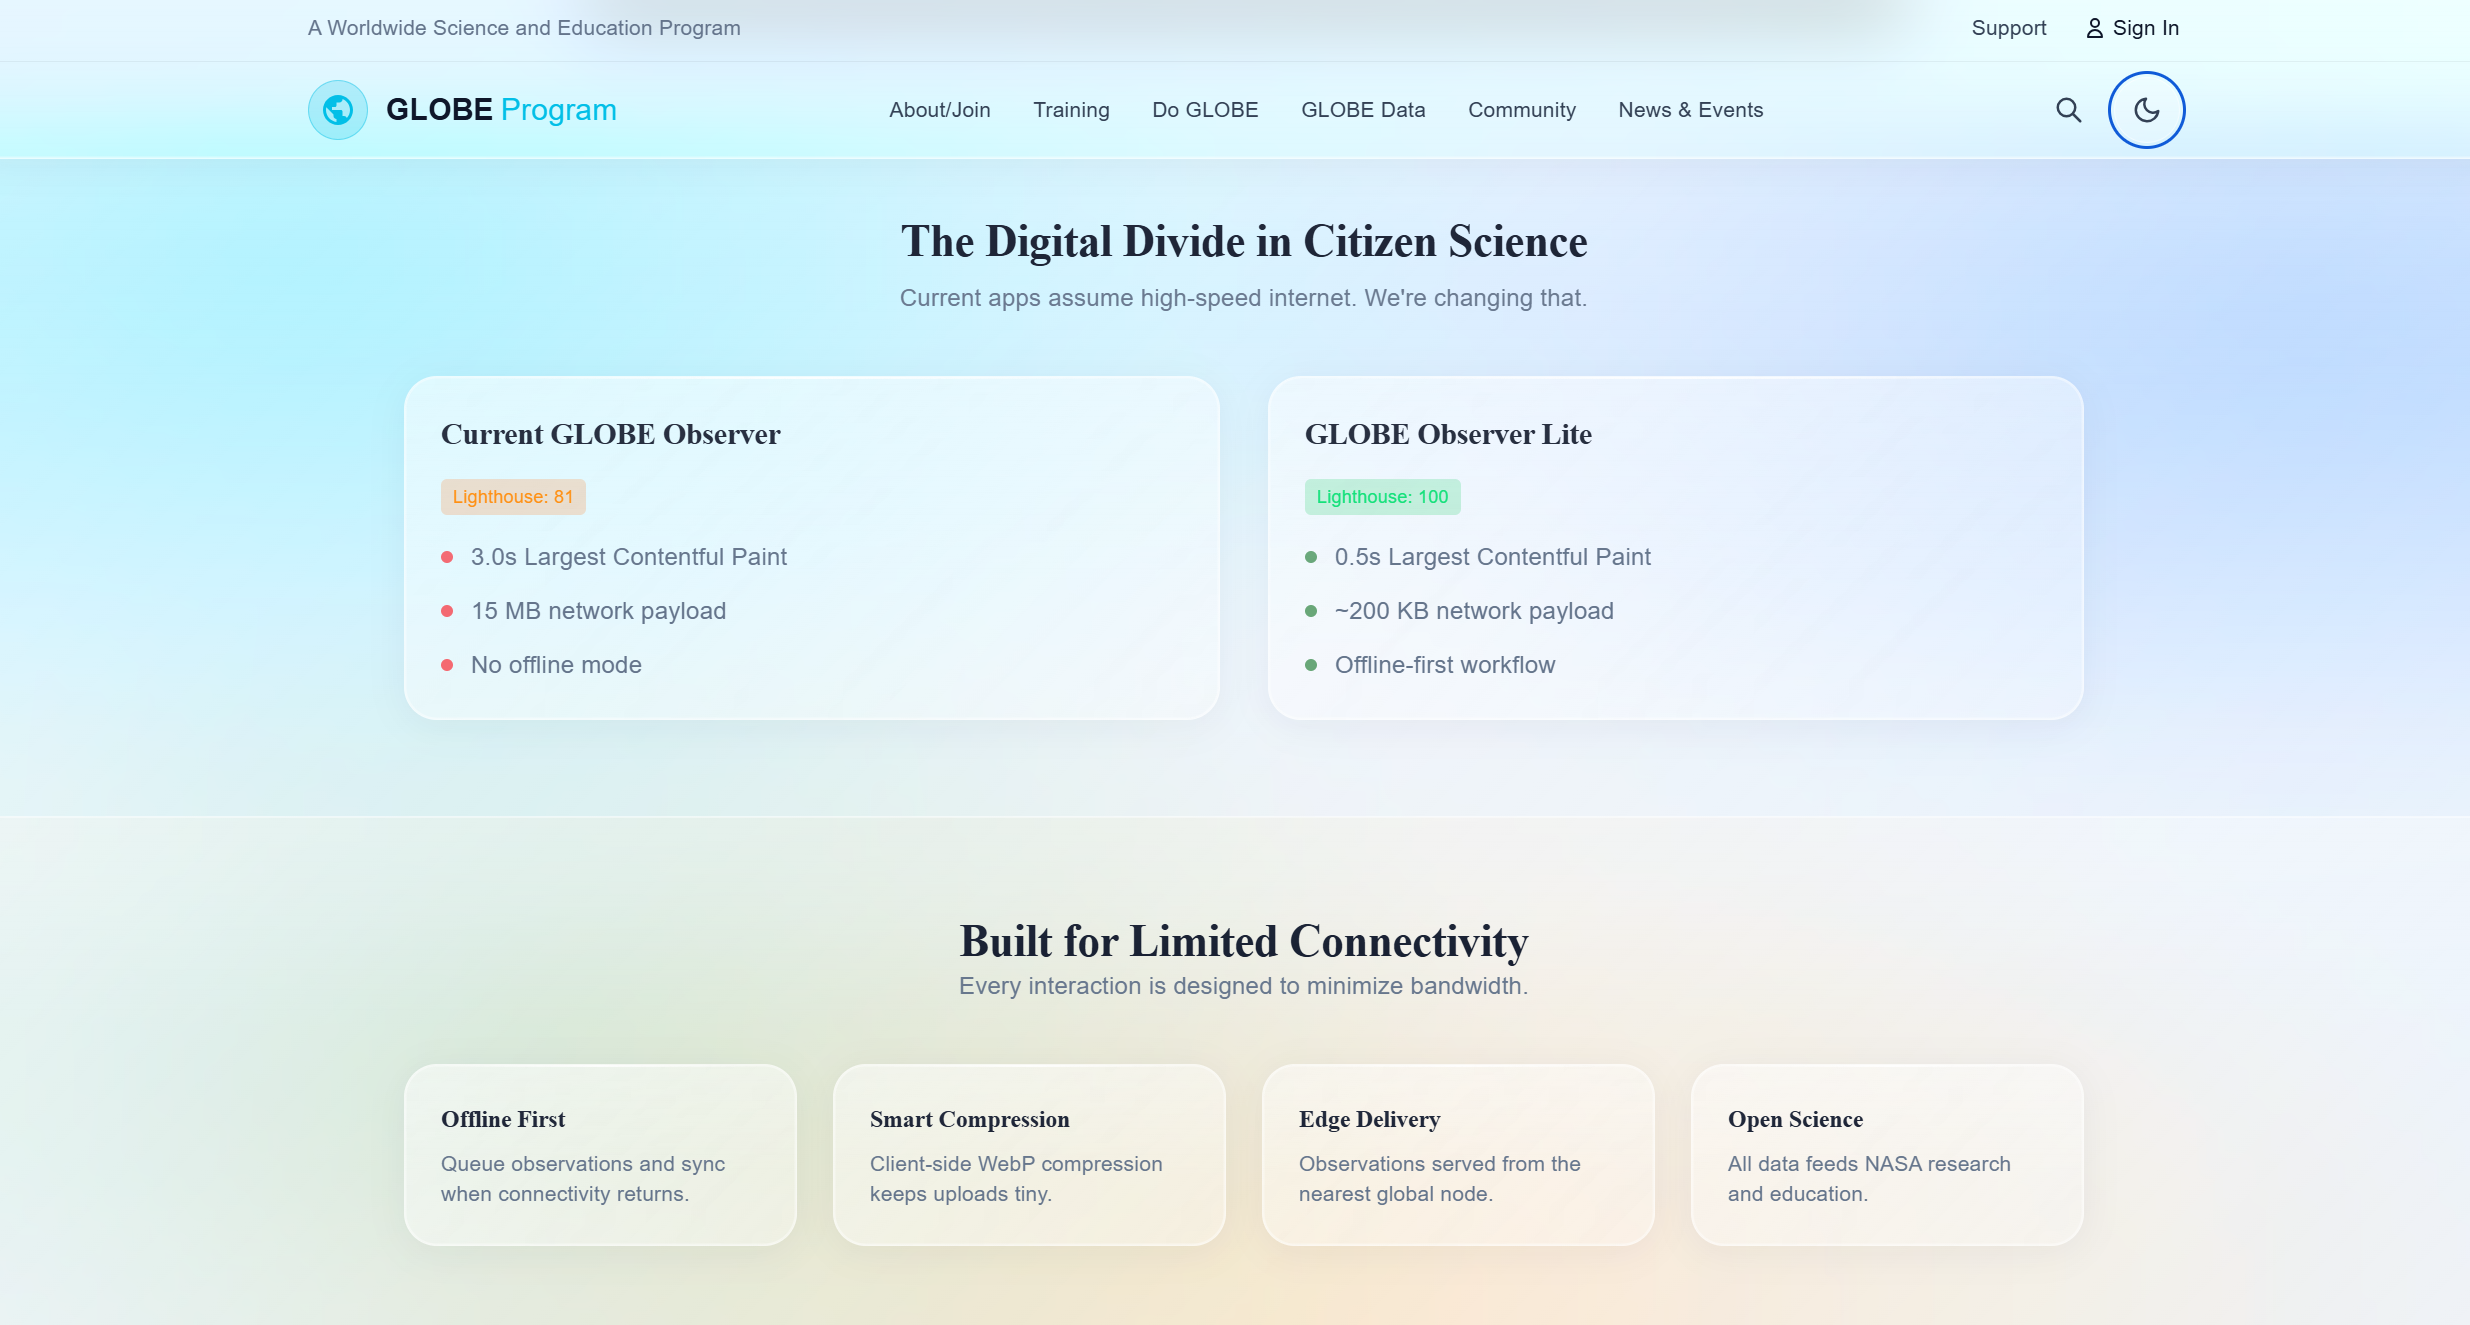Click the orange Lighthouse: 81 badge
This screenshot has width=2470, height=1325.
(x=513, y=497)
